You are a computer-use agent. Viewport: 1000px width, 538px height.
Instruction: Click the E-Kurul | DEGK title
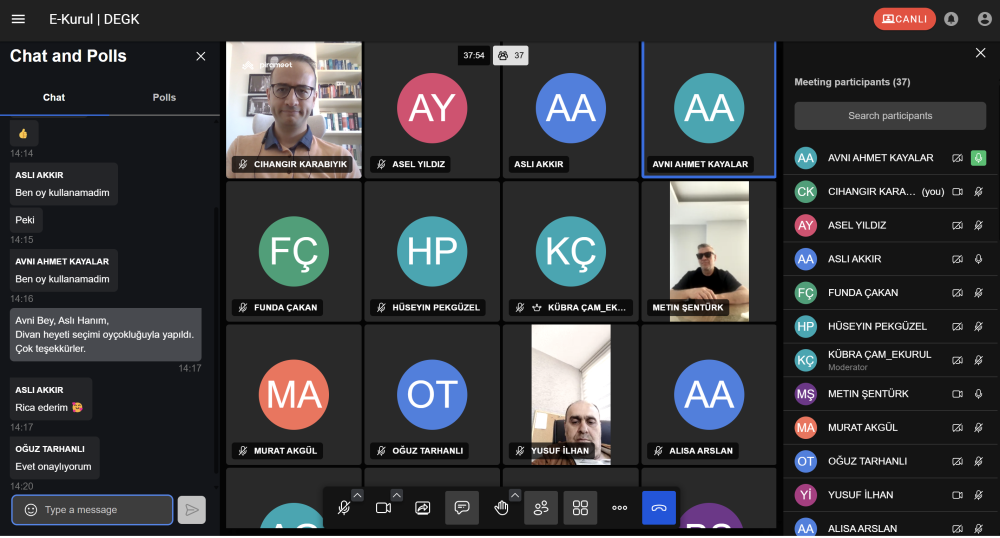coord(94,19)
